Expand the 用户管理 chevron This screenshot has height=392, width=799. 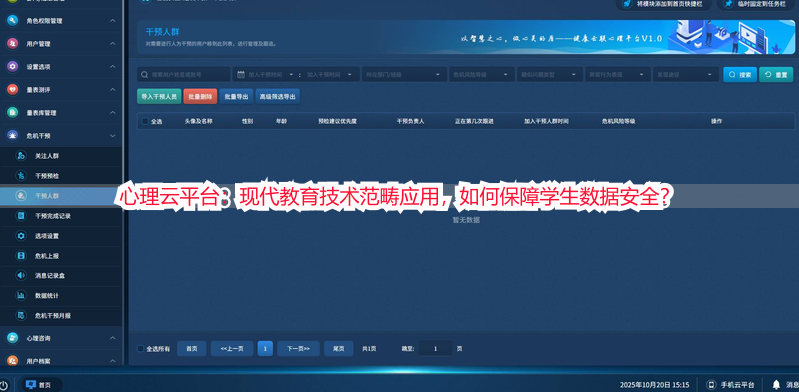(113, 44)
